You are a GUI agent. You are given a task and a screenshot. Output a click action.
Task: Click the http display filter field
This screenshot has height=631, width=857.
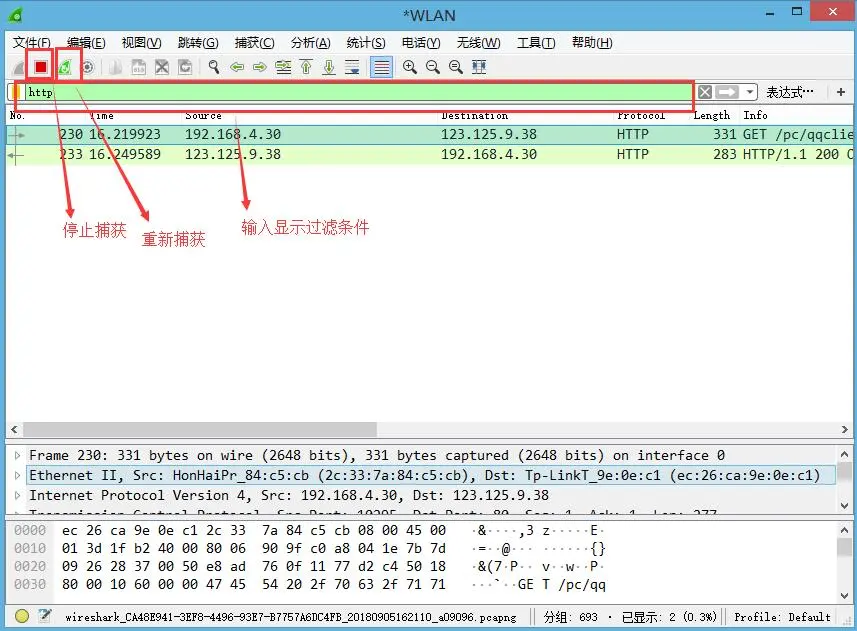[x=360, y=92]
